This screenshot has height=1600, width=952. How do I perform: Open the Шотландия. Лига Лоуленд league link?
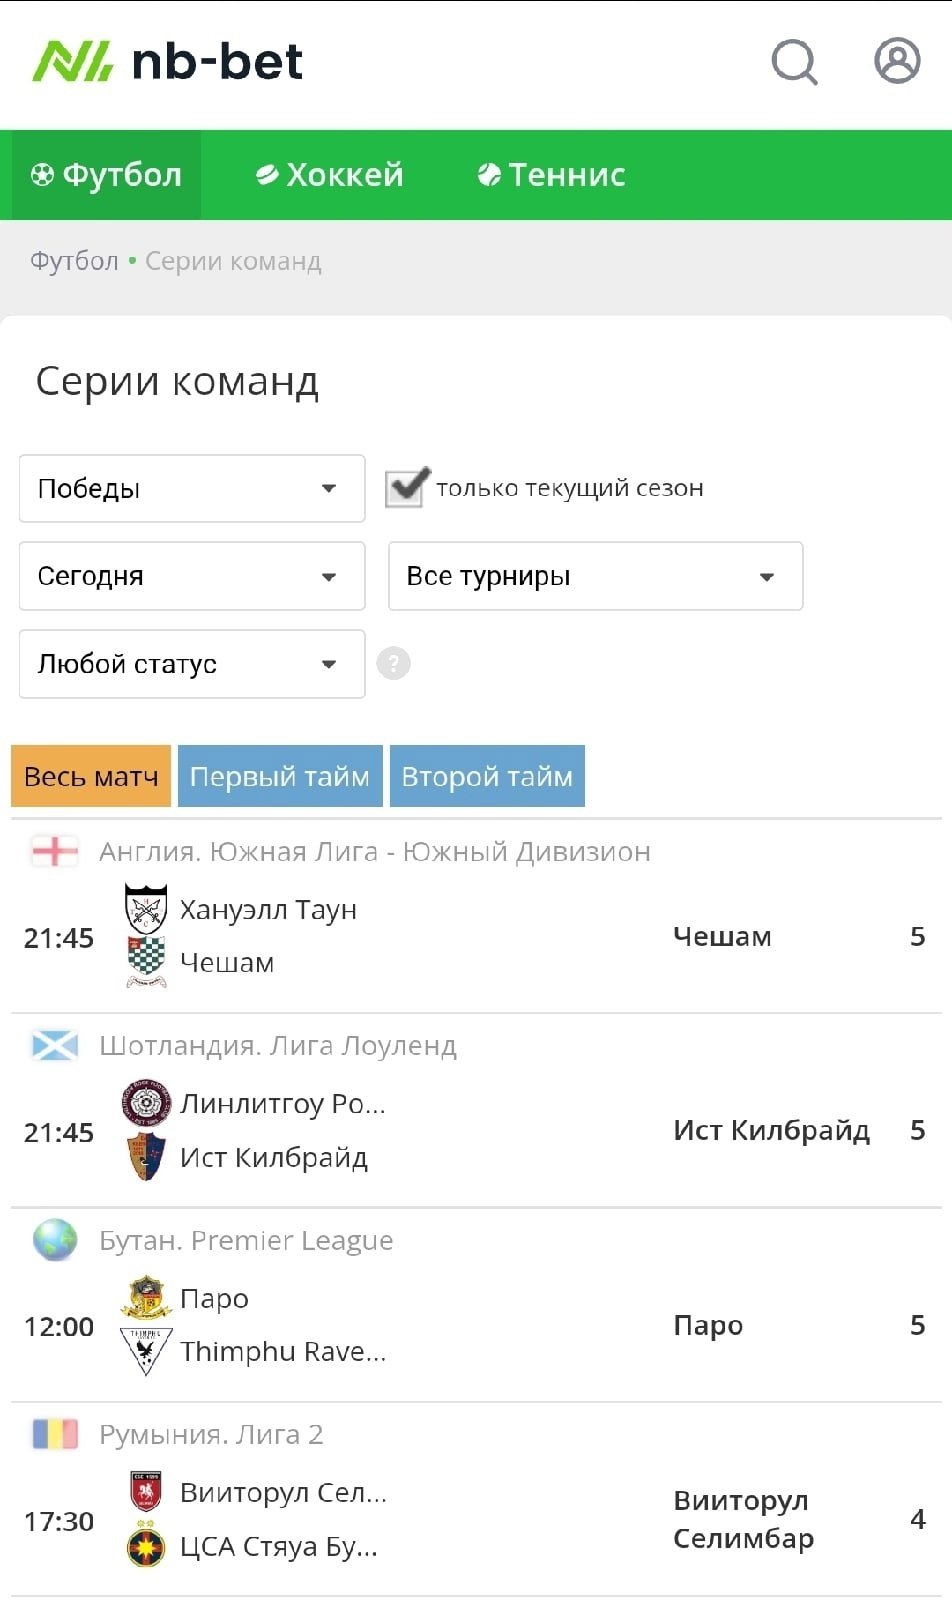click(278, 1046)
